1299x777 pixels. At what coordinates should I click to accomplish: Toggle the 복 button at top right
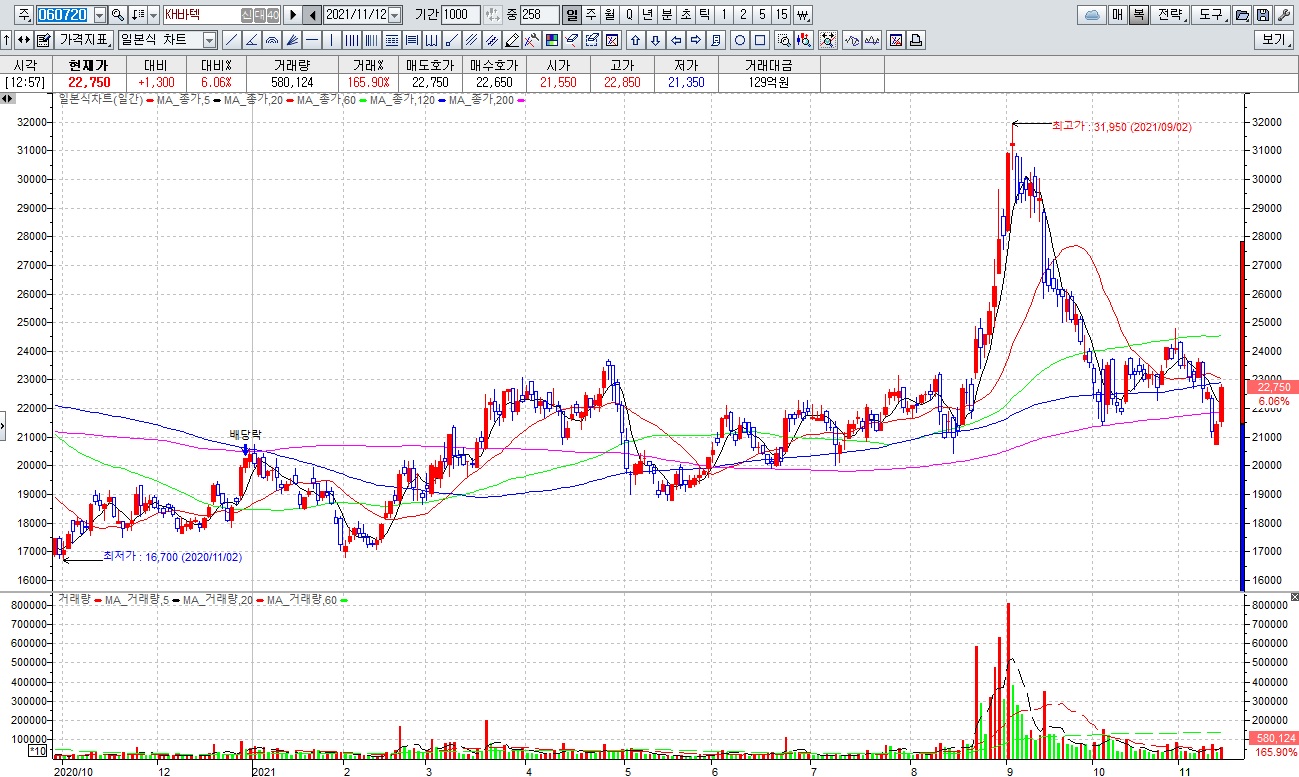pyautogui.click(x=1139, y=15)
